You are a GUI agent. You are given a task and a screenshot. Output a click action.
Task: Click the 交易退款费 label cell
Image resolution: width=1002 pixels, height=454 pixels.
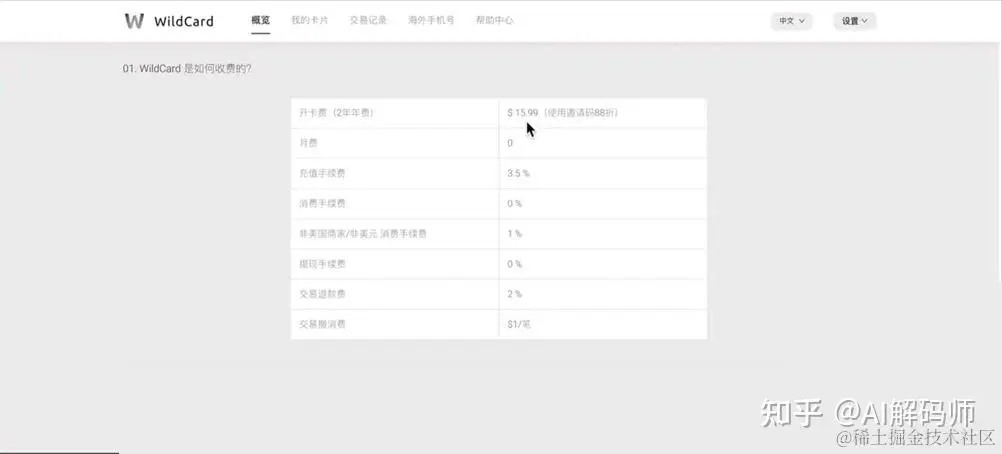point(395,294)
